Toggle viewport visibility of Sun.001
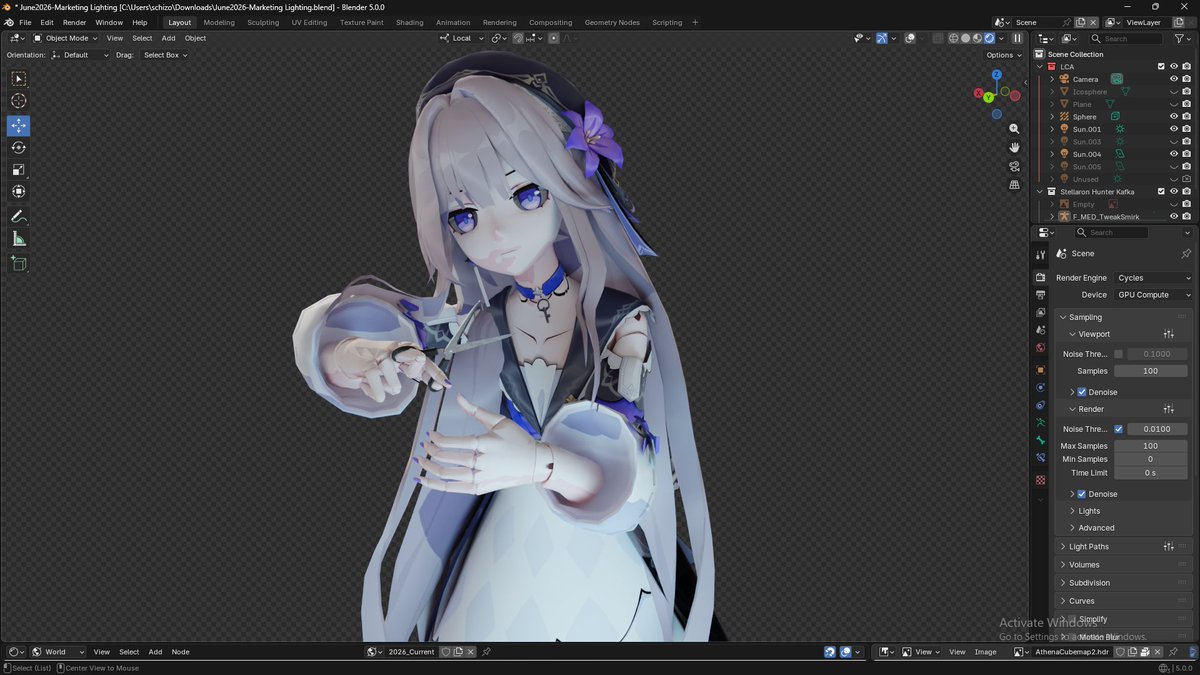Image resolution: width=1200 pixels, height=675 pixels. coord(1174,129)
